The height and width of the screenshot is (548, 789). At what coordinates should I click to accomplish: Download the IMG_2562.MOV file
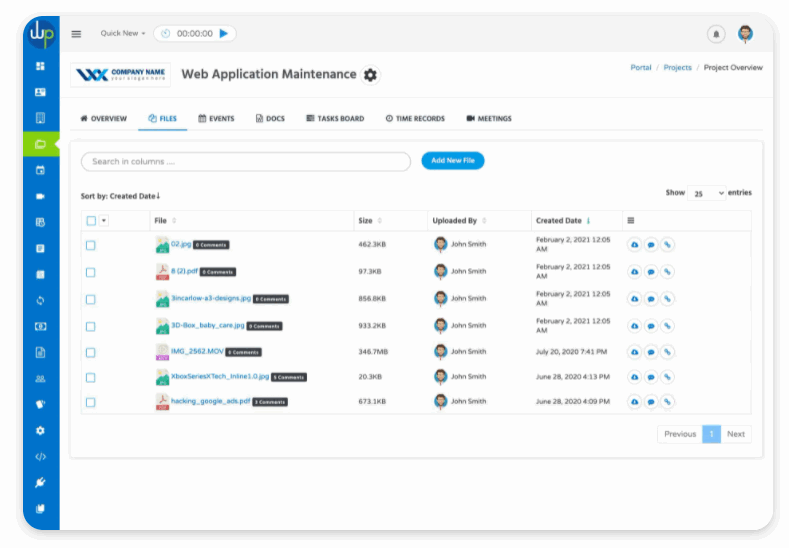[x=635, y=352]
